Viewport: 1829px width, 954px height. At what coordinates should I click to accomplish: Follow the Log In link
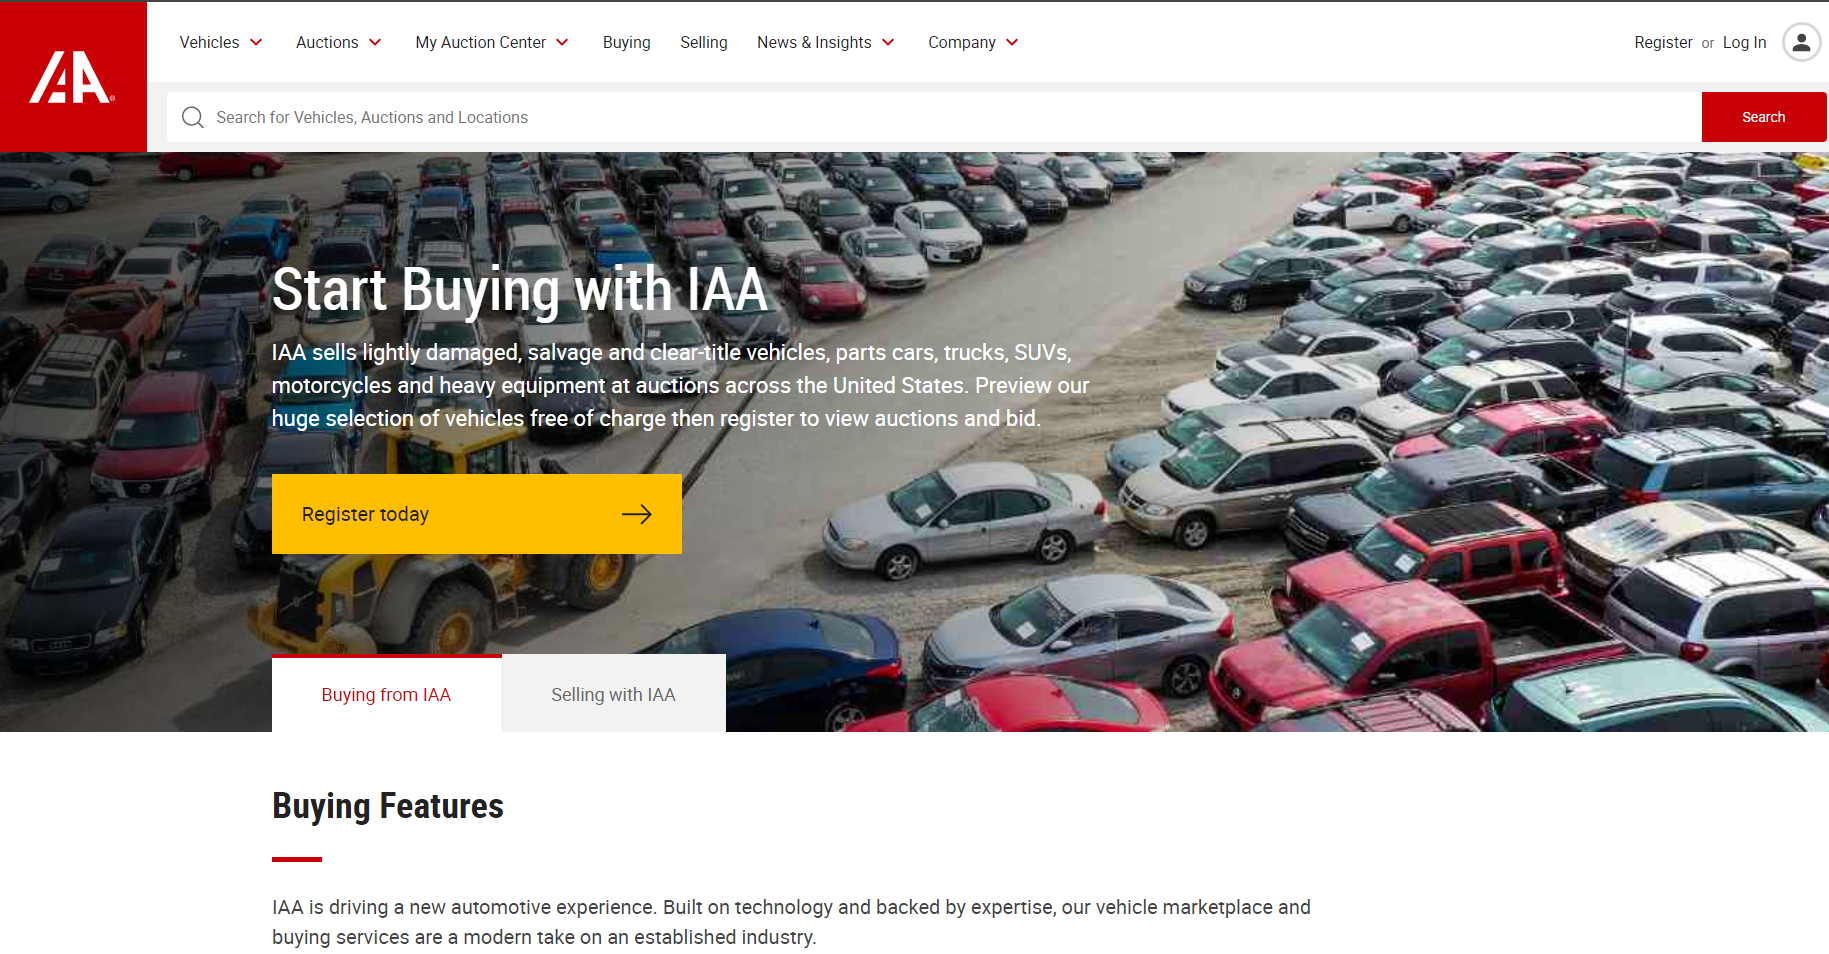pyautogui.click(x=1744, y=42)
